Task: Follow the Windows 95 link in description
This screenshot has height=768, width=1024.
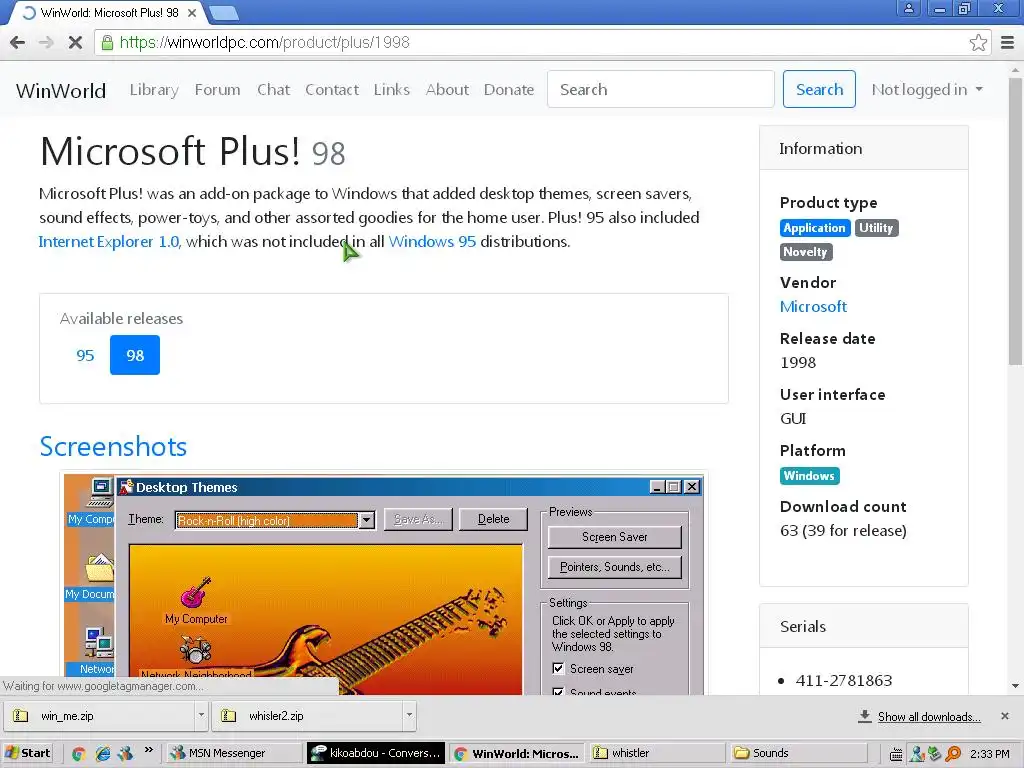Action: (x=432, y=242)
